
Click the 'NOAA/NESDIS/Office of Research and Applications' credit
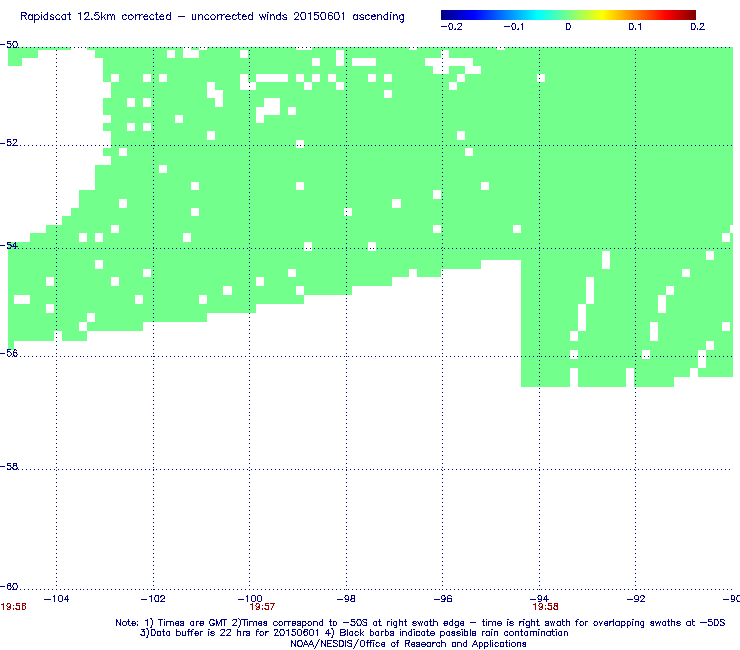[408, 644]
